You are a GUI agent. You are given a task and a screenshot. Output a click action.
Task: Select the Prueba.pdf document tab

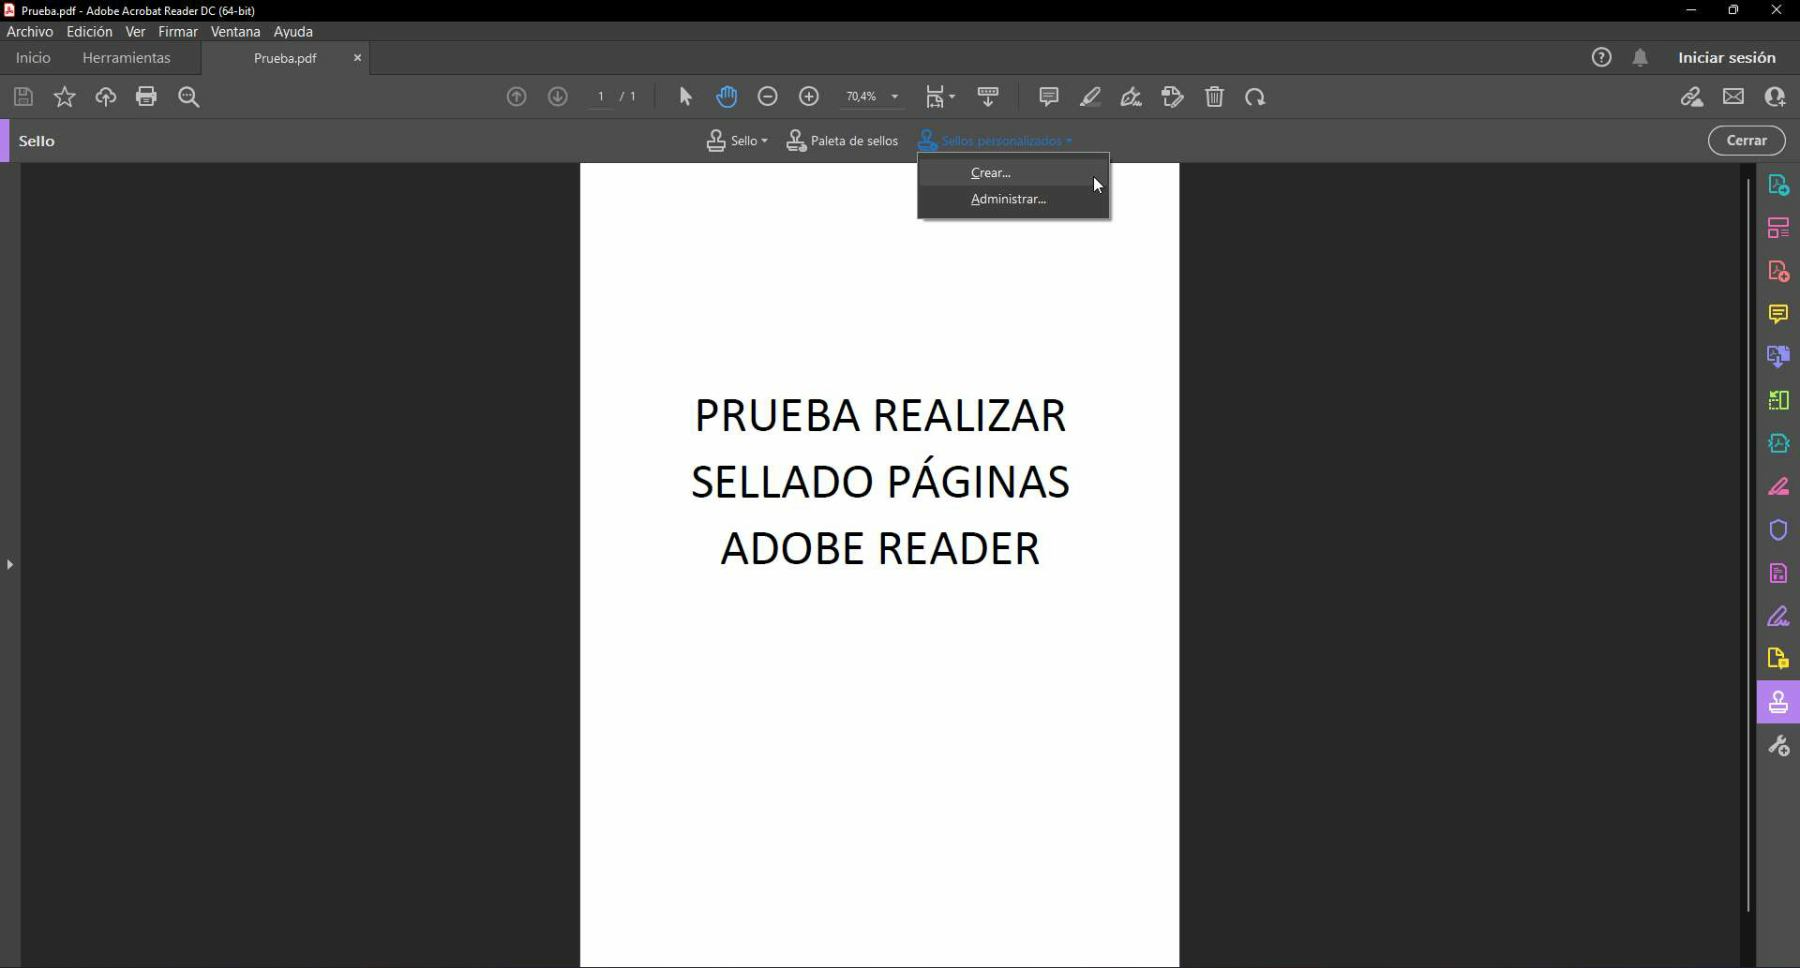[x=285, y=58]
